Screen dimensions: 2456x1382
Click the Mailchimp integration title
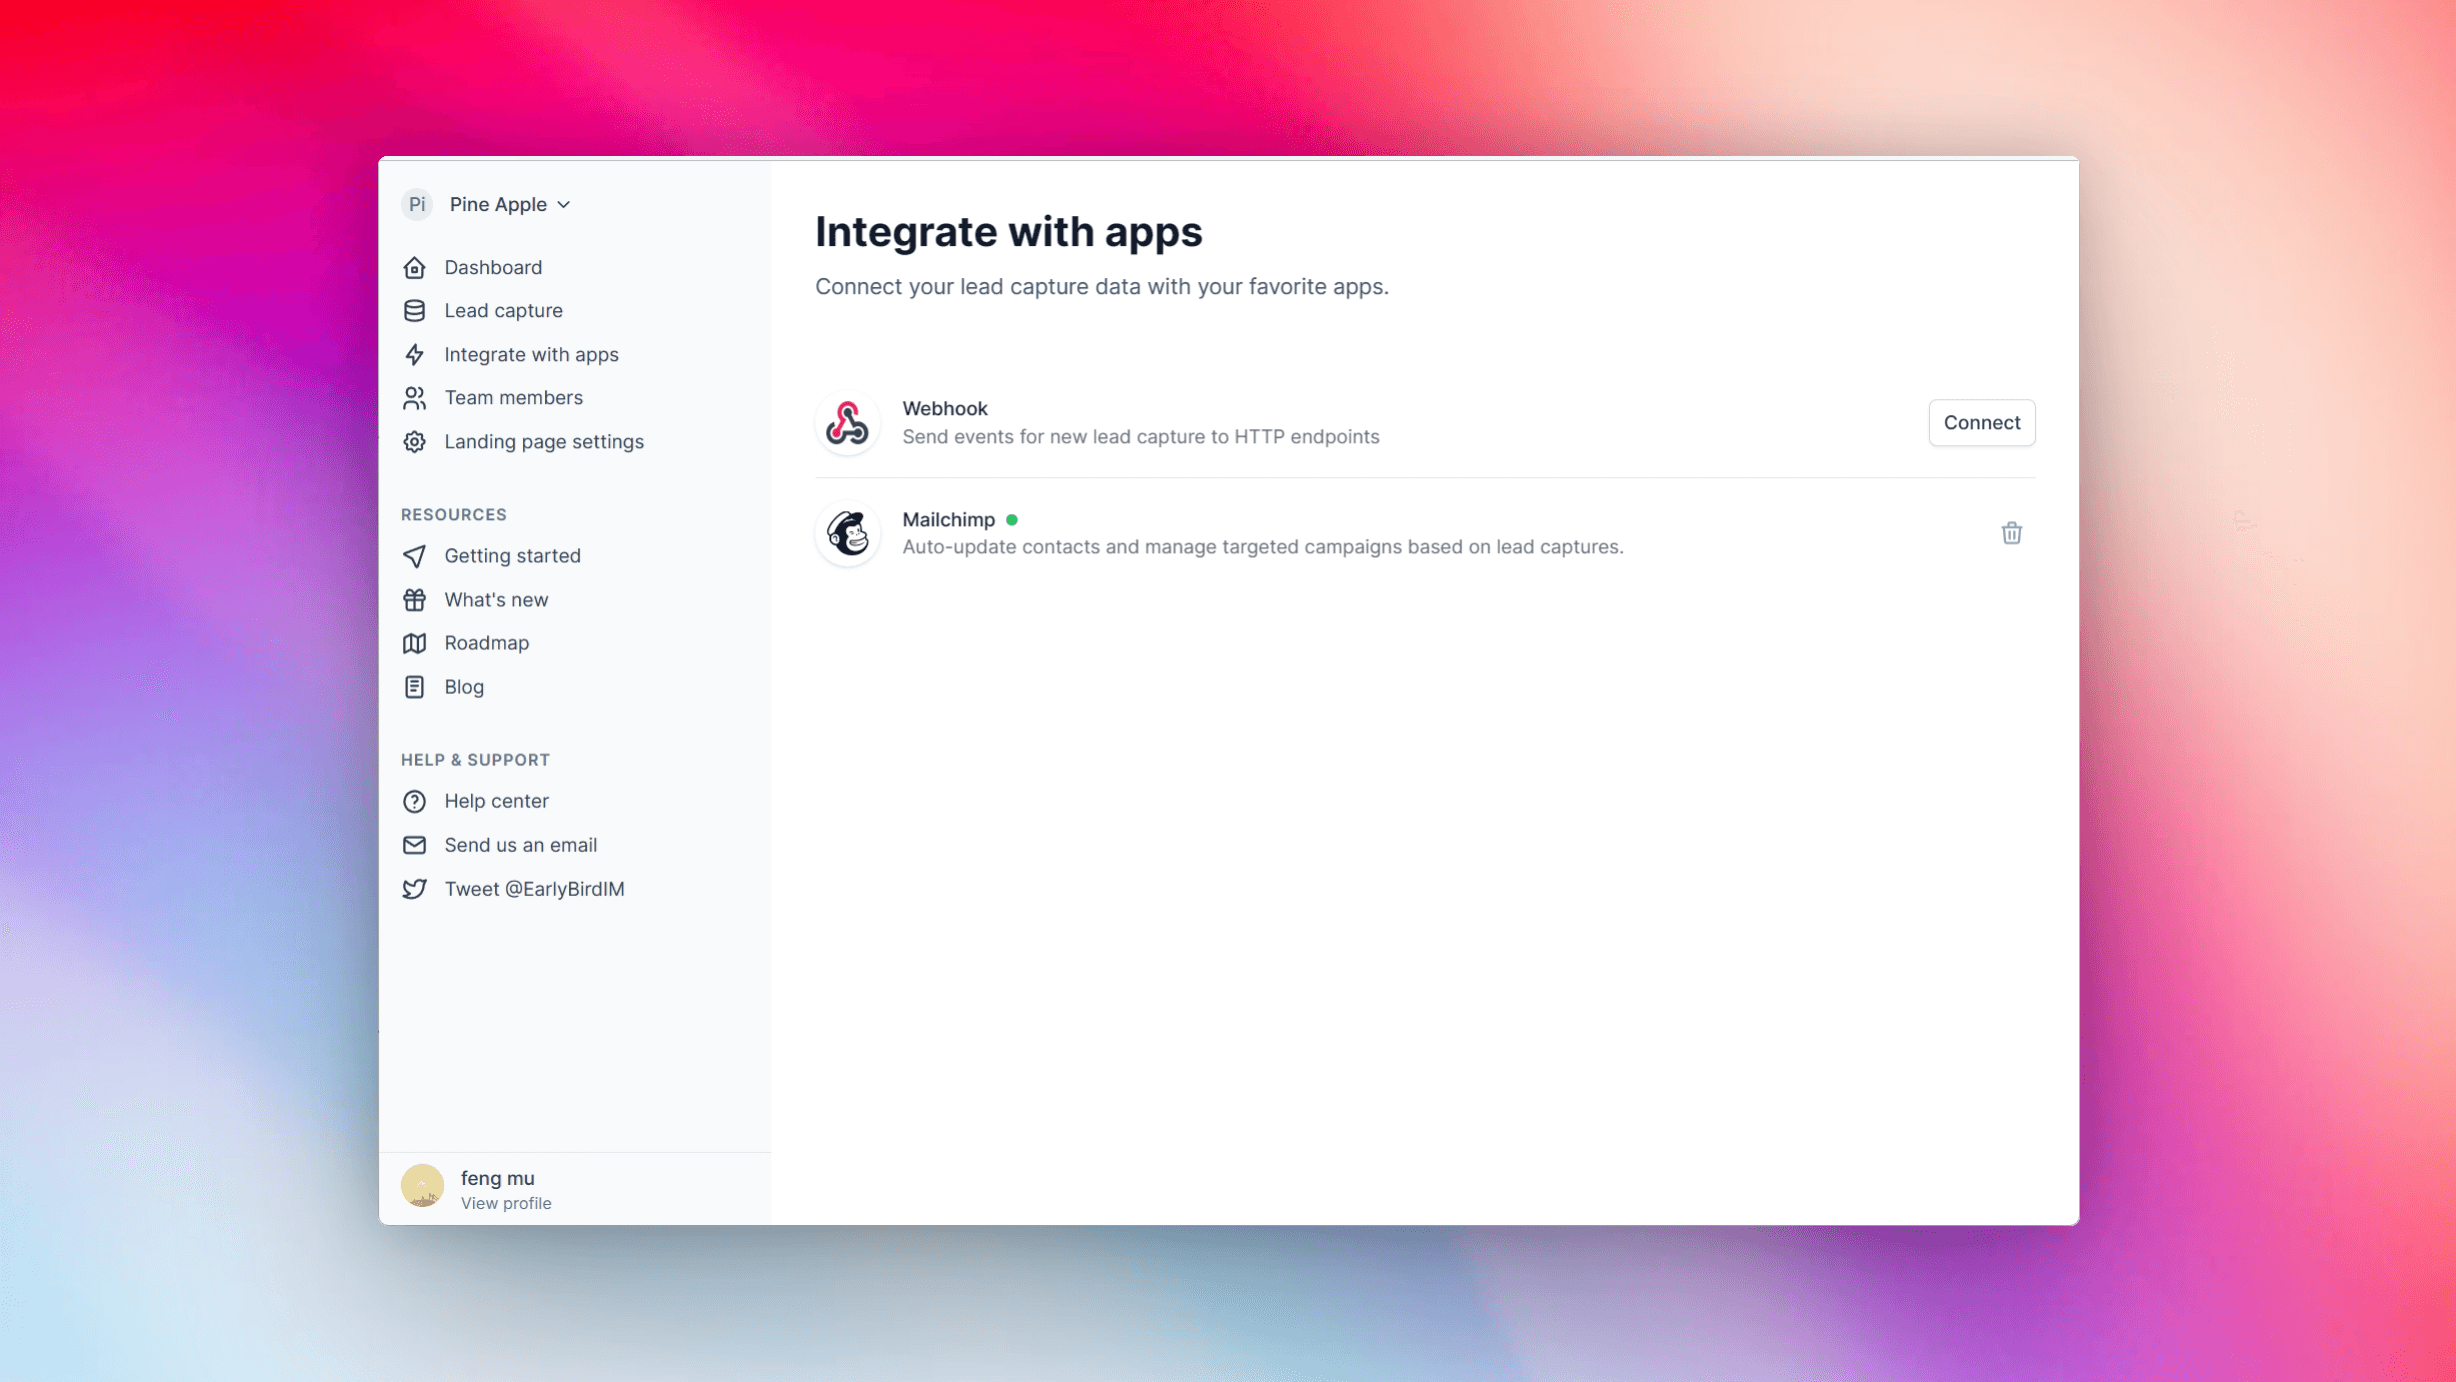click(948, 520)
